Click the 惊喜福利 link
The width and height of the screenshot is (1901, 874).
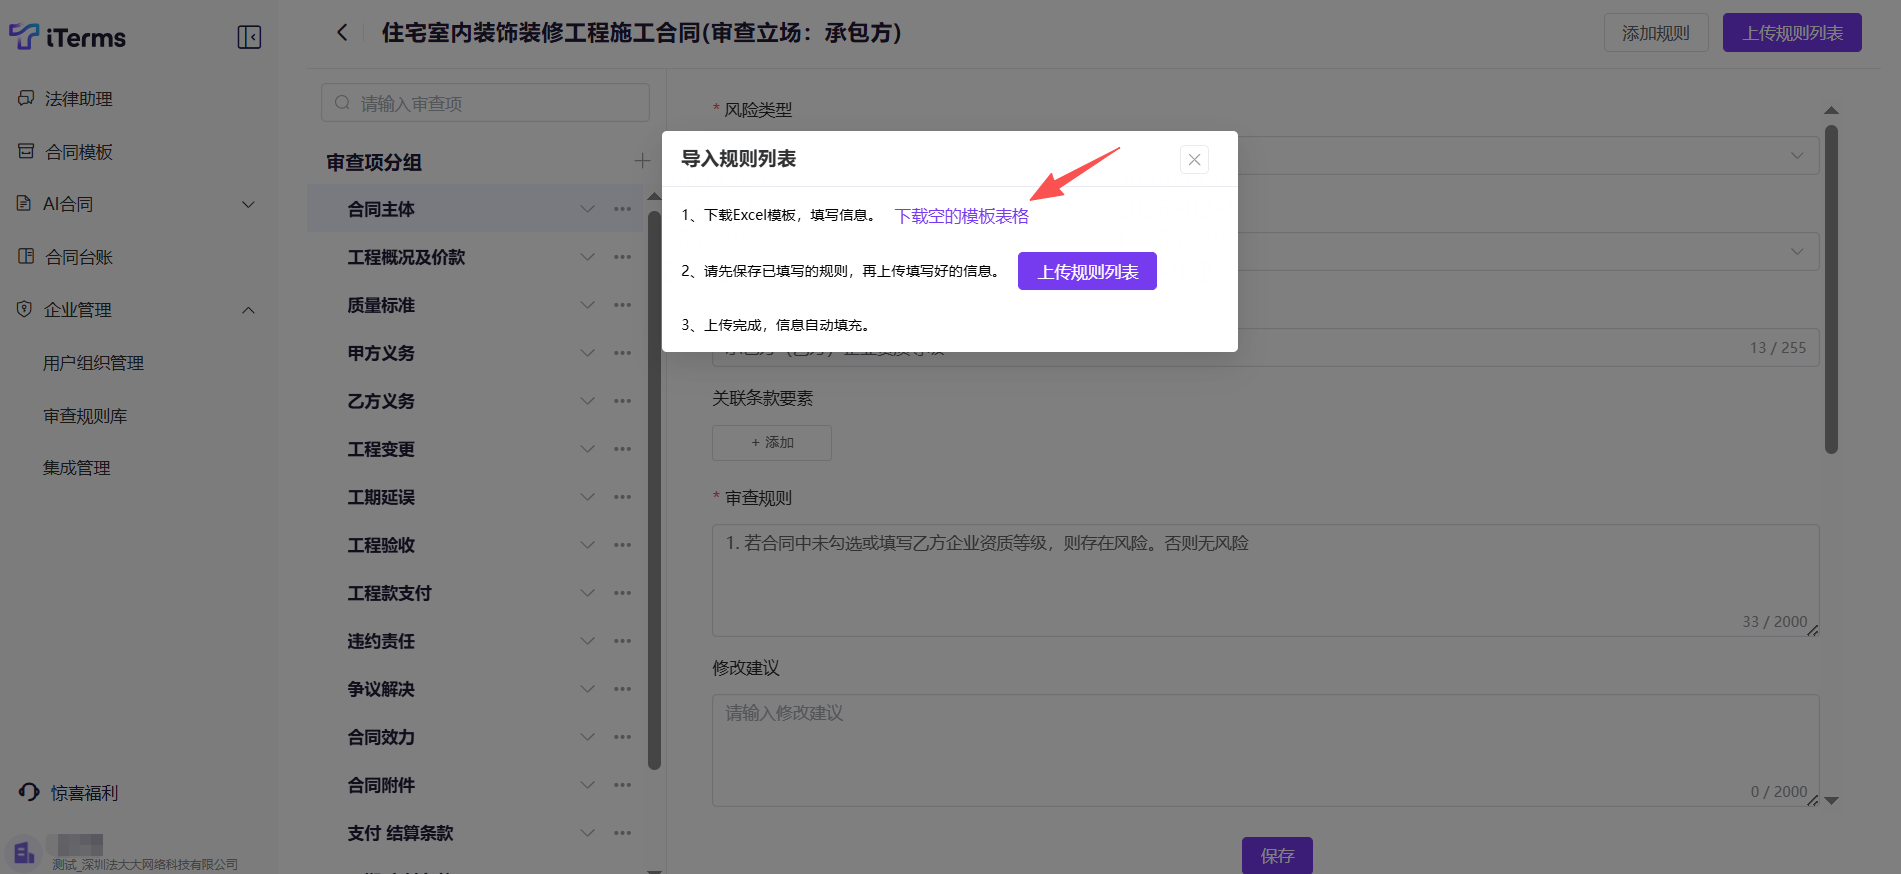[85, 793]
